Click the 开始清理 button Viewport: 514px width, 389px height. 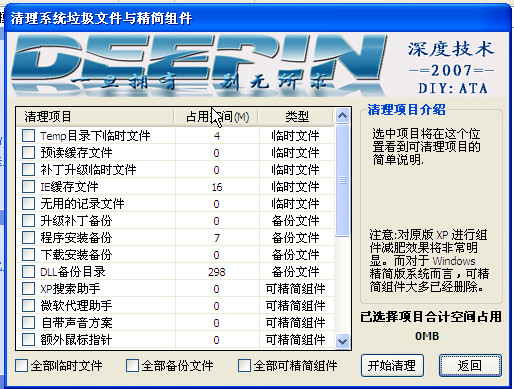pos(392,366)
